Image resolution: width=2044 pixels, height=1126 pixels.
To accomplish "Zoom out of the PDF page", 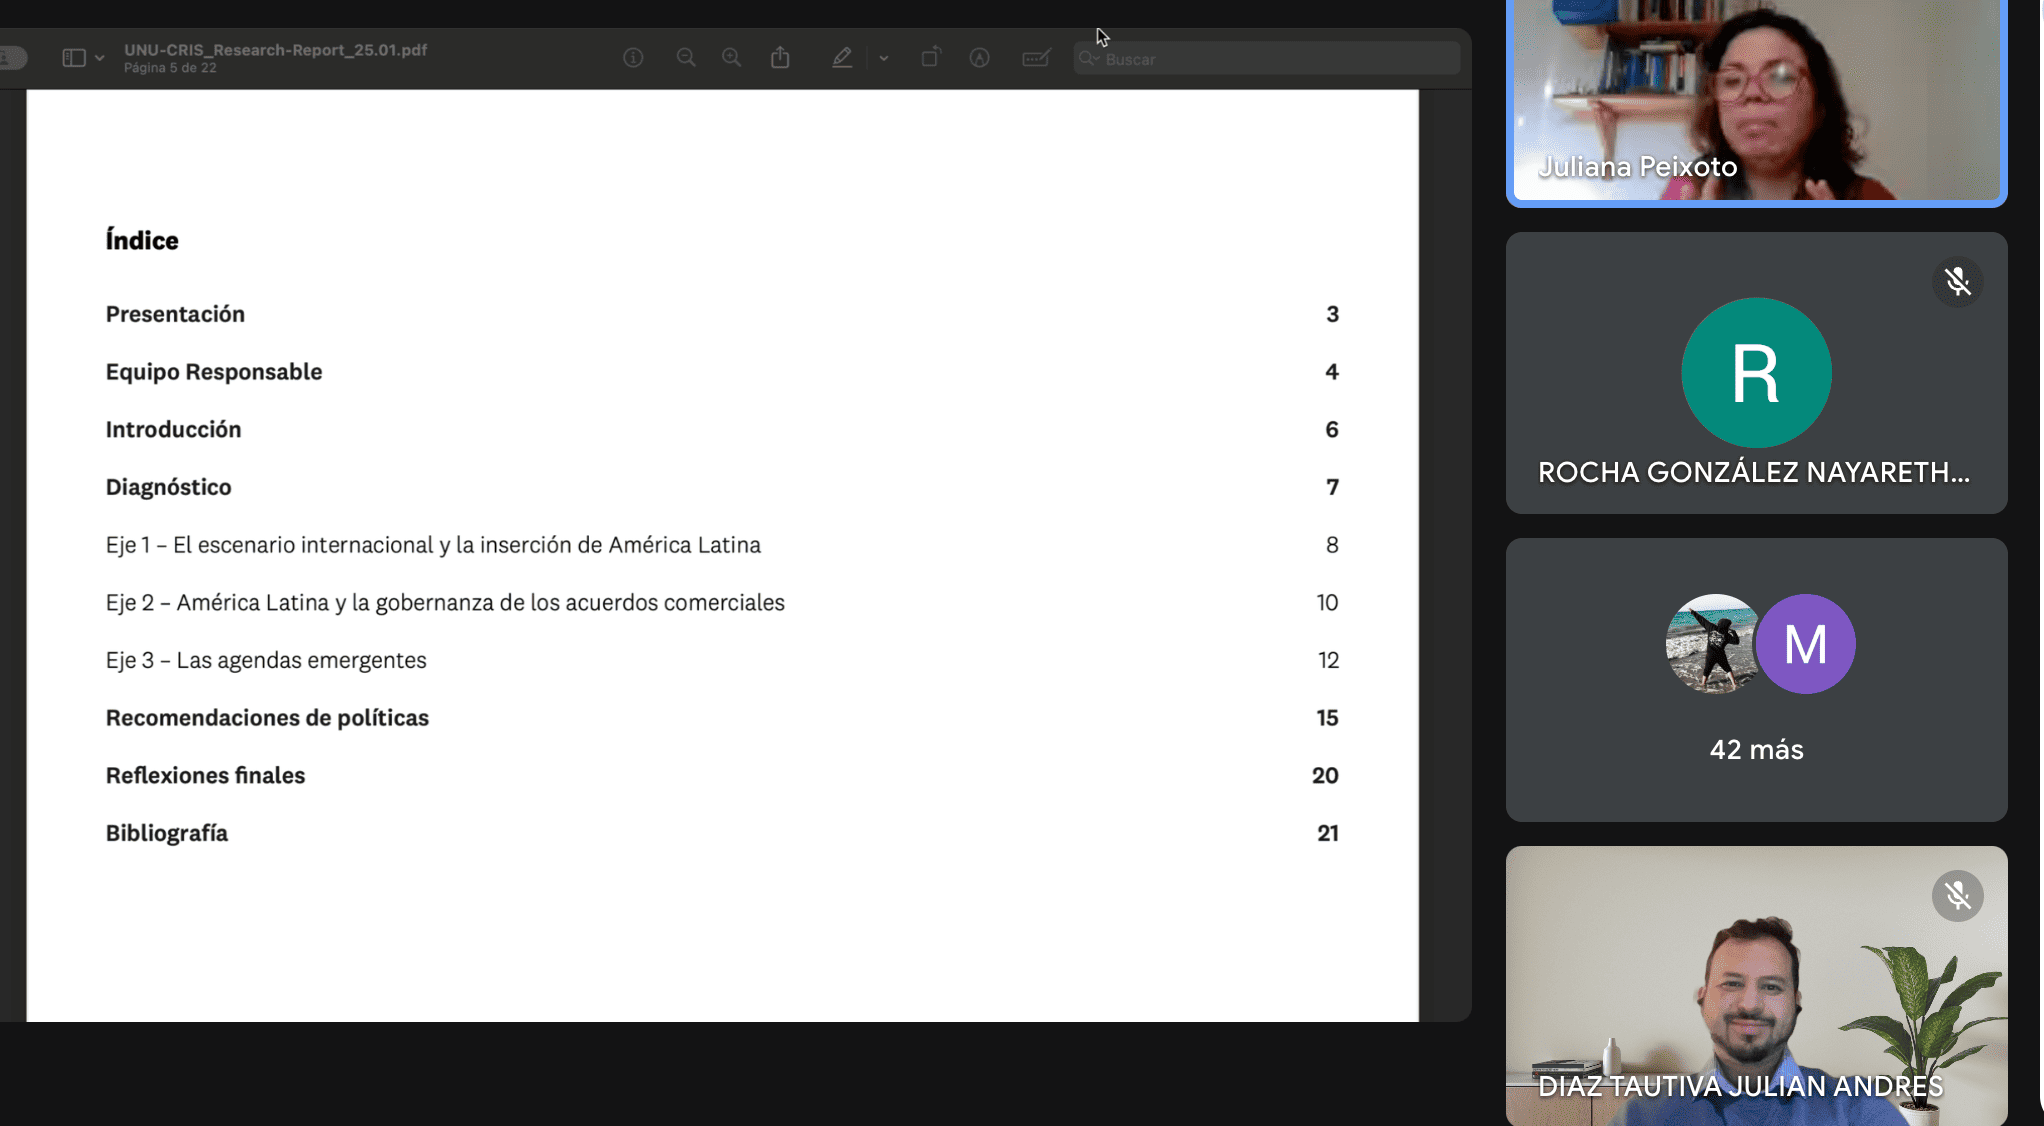I will click(x=686, y=58).
